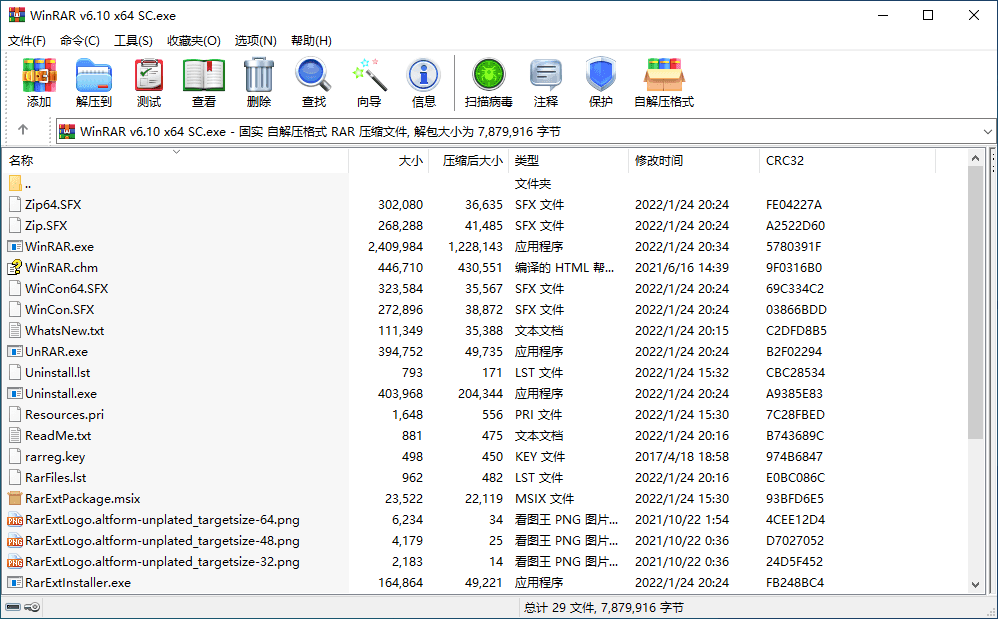Select the Uninstall.lst file name
The height and width of the screenshot is (619, 998).
click(57, 372)
